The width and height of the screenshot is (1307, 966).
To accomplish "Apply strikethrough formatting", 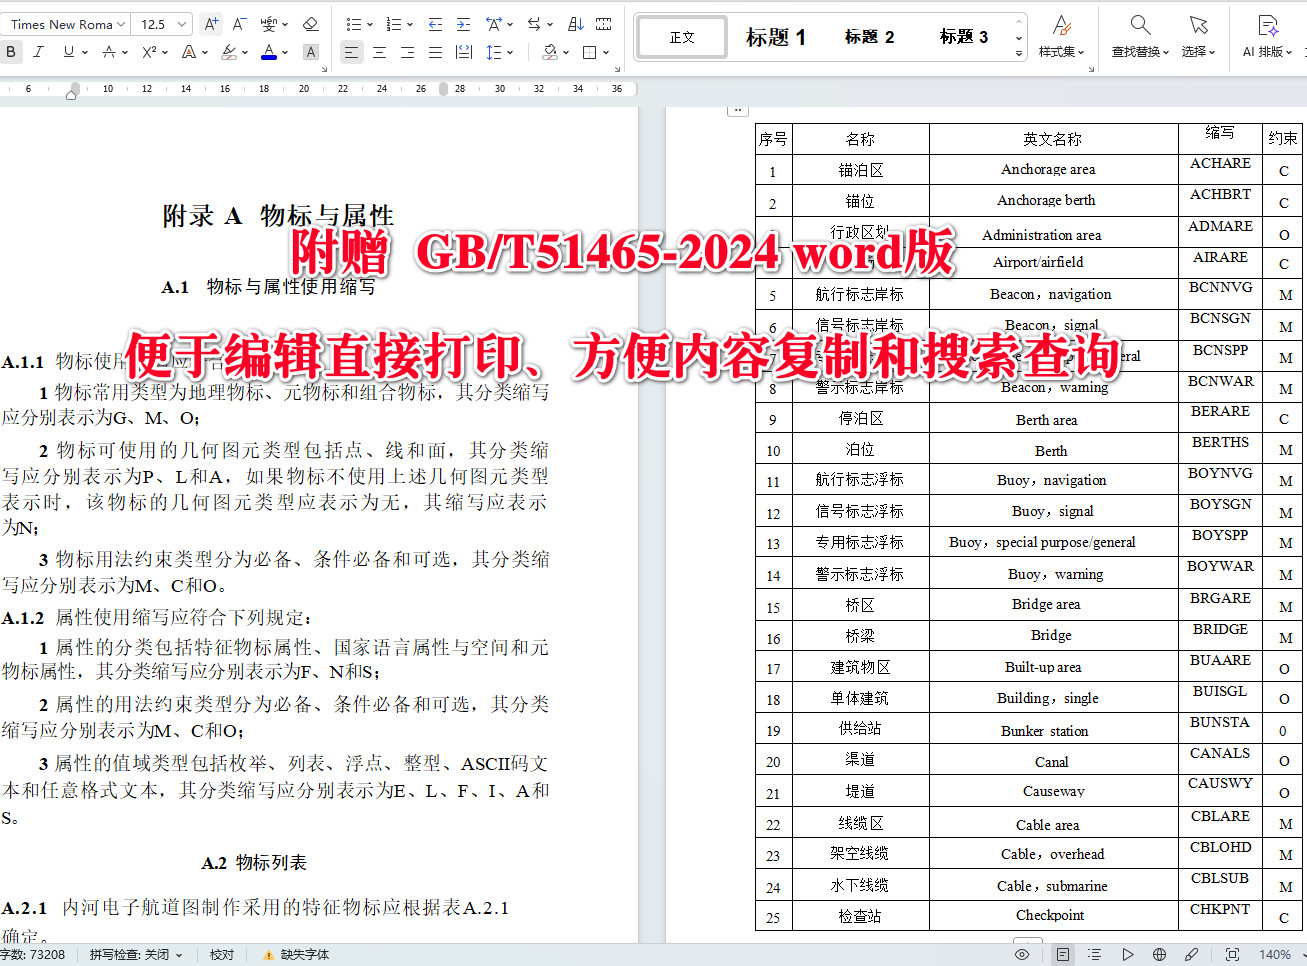I will click(x=109, y=52).
